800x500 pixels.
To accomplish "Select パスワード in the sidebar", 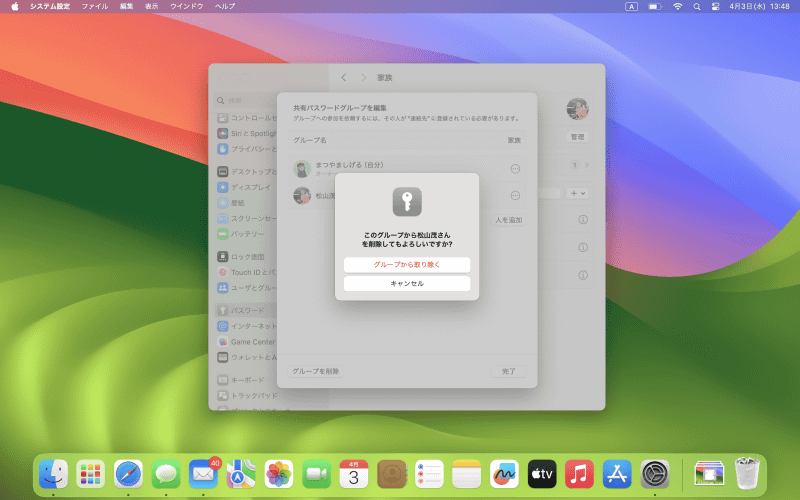I will pos(247,310).
